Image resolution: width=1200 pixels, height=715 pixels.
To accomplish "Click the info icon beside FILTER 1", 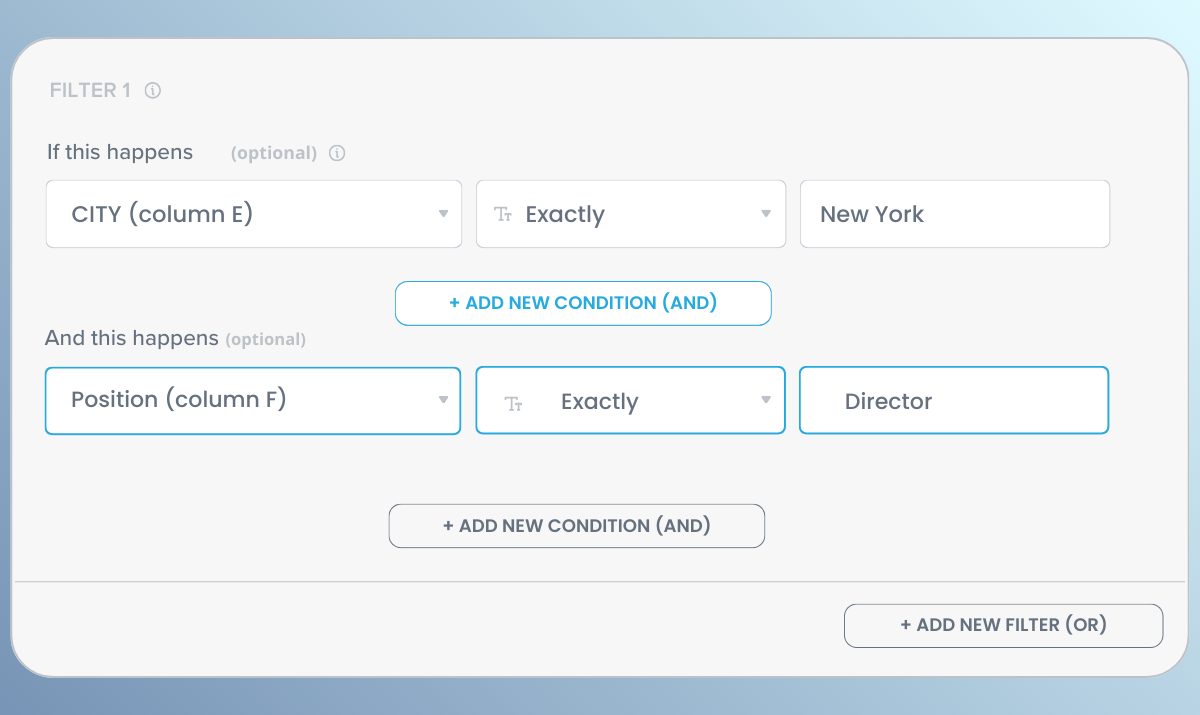I will pos(152,90).
